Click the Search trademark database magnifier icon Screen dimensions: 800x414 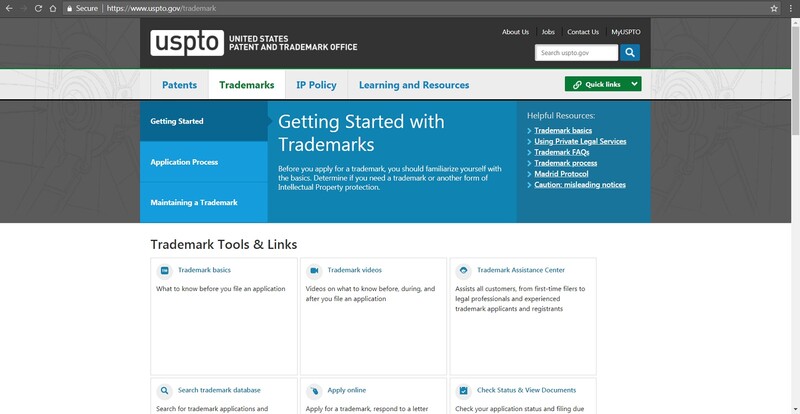[164, 391]
